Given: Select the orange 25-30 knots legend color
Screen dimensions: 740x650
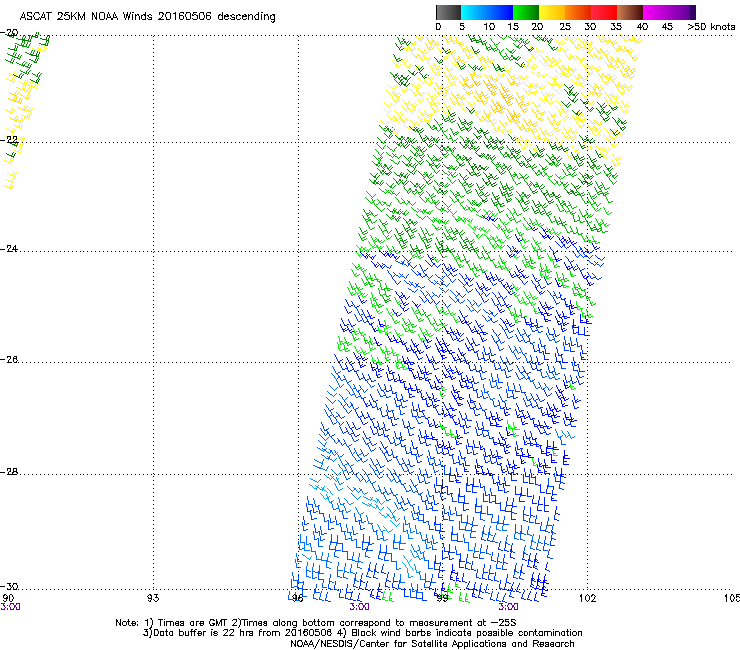Looking at the screenshot, I should 578,12.
